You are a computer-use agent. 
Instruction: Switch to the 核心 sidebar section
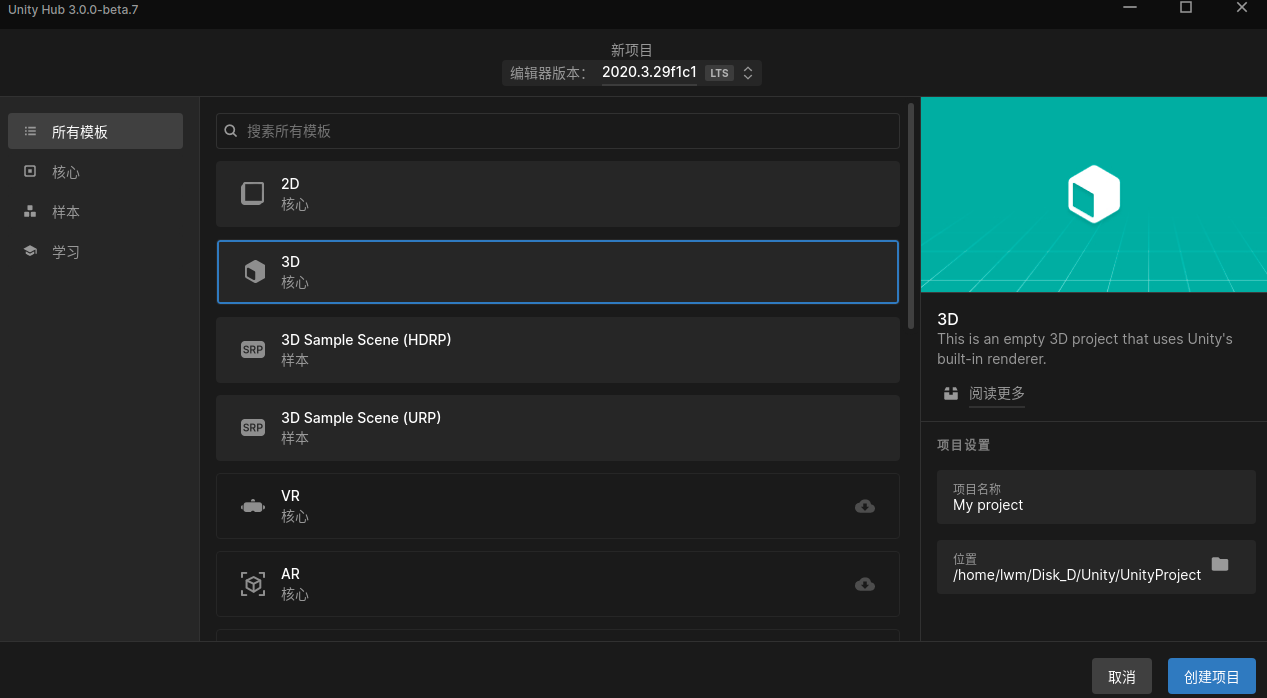pos(65,171)
